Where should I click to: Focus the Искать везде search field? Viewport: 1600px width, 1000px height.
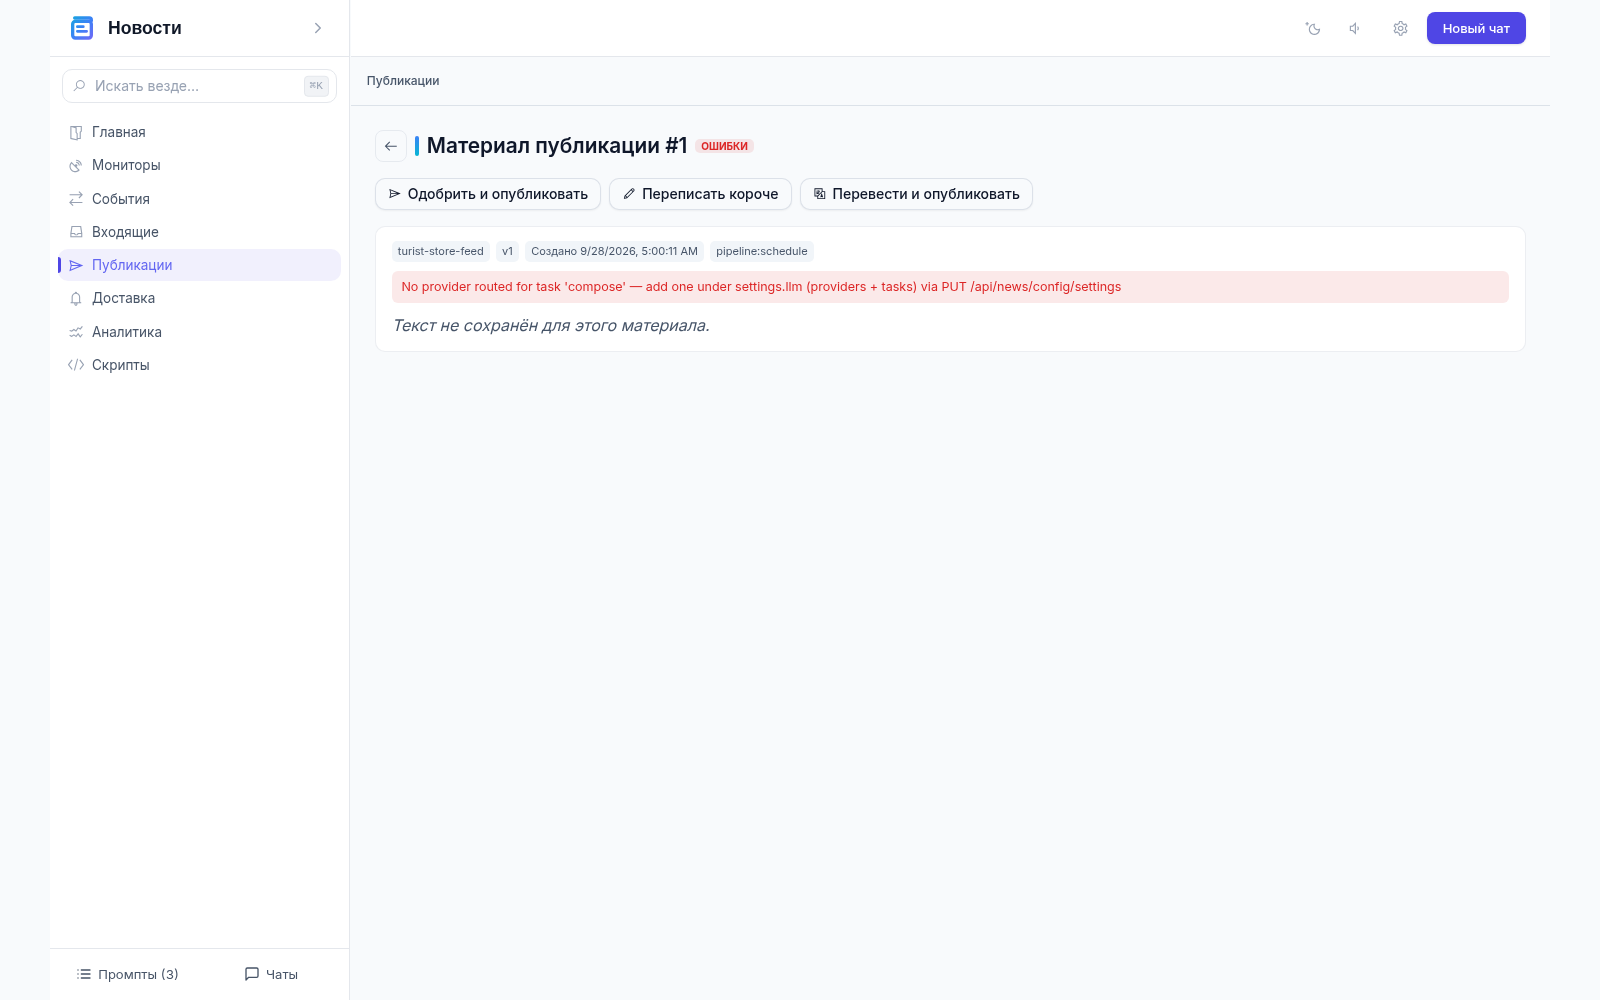199,86
